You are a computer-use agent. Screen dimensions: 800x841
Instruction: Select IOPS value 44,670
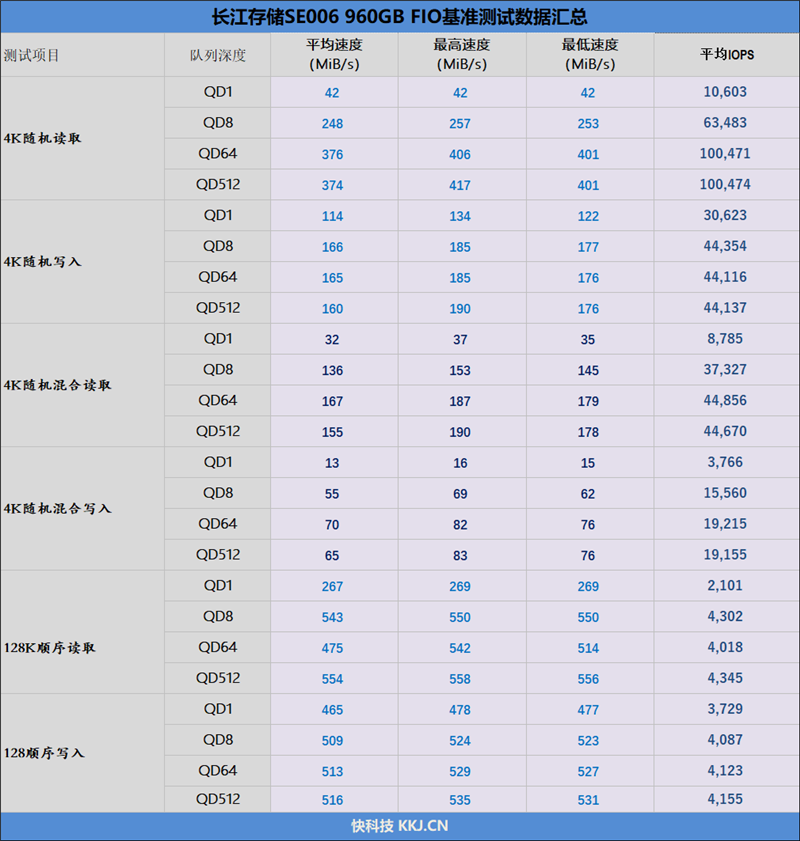[725, 431]
